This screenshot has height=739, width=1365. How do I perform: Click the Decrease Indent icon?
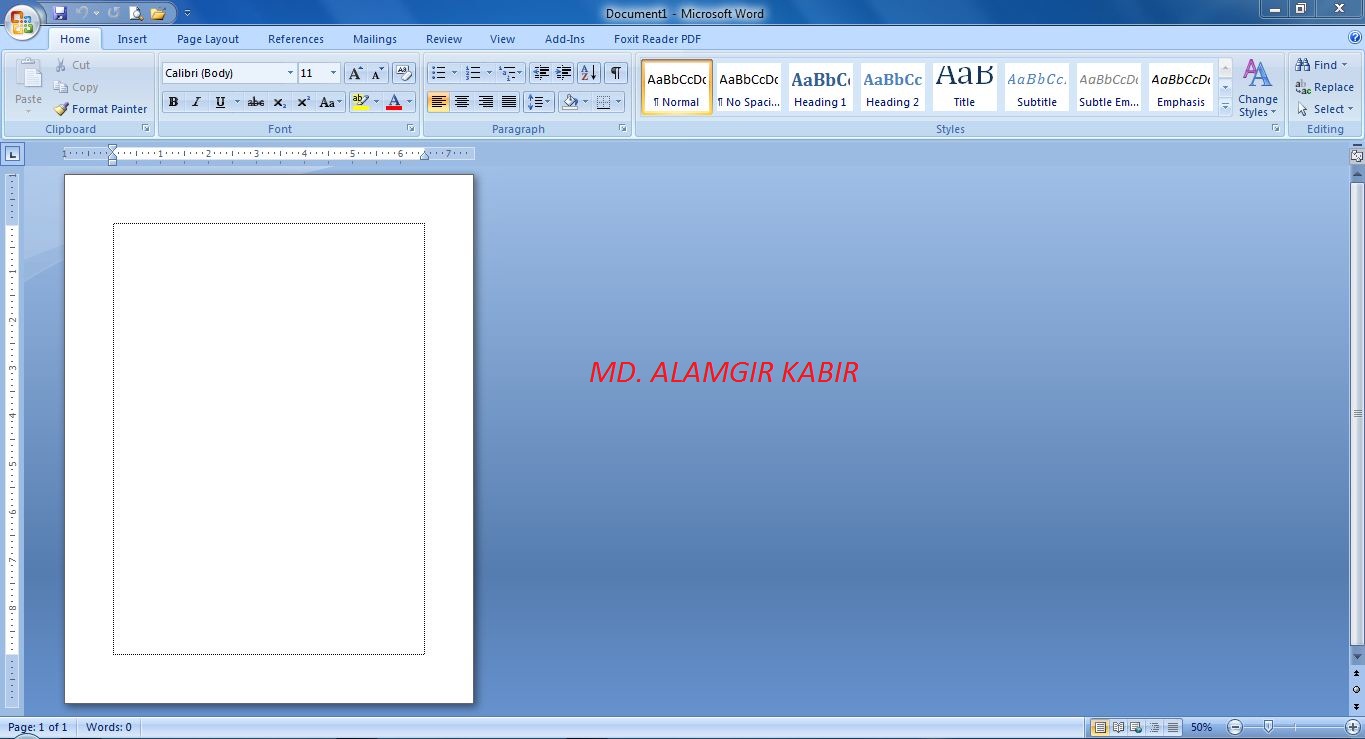(541, 73)
